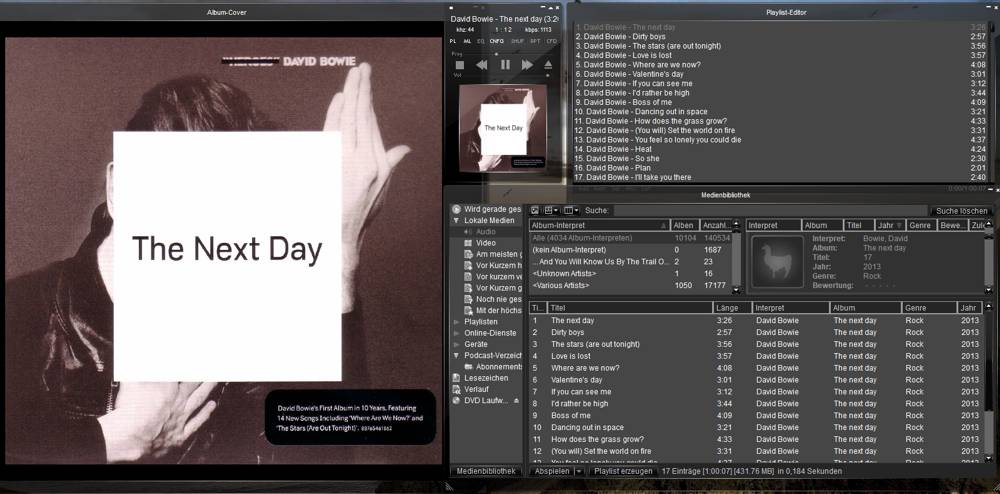Screen dimensions: 1000x494
Task: Open the Video library icon
Action: click(466, 243)
